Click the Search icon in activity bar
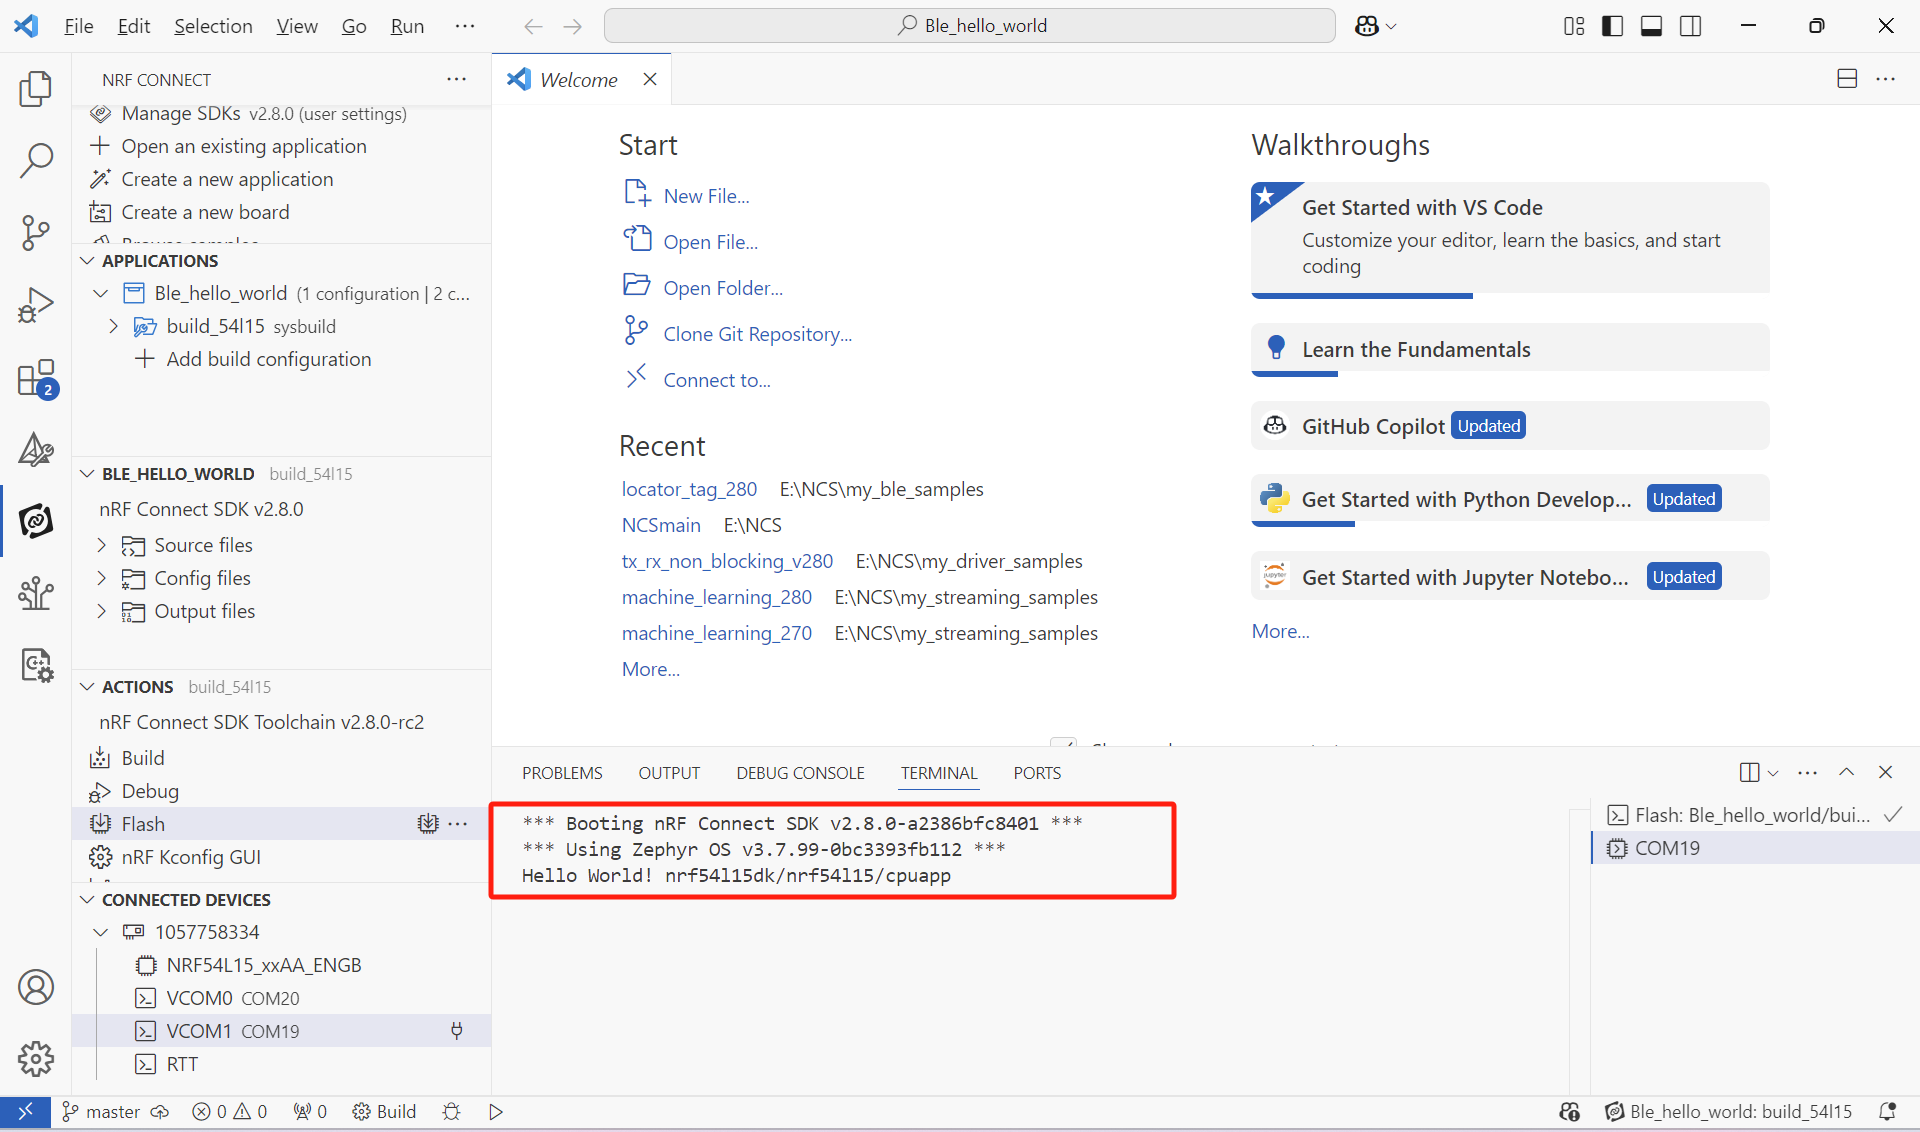Image resolution: width=1920 pixels, height=1132 pixels. 36,160
